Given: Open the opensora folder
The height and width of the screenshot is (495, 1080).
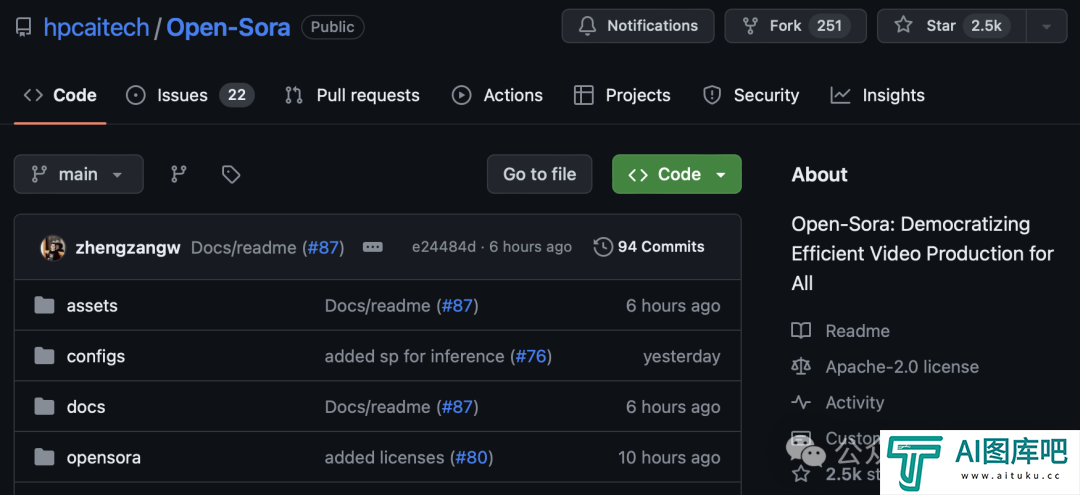Looking at the screenshot, I should [x=103, y=458].
